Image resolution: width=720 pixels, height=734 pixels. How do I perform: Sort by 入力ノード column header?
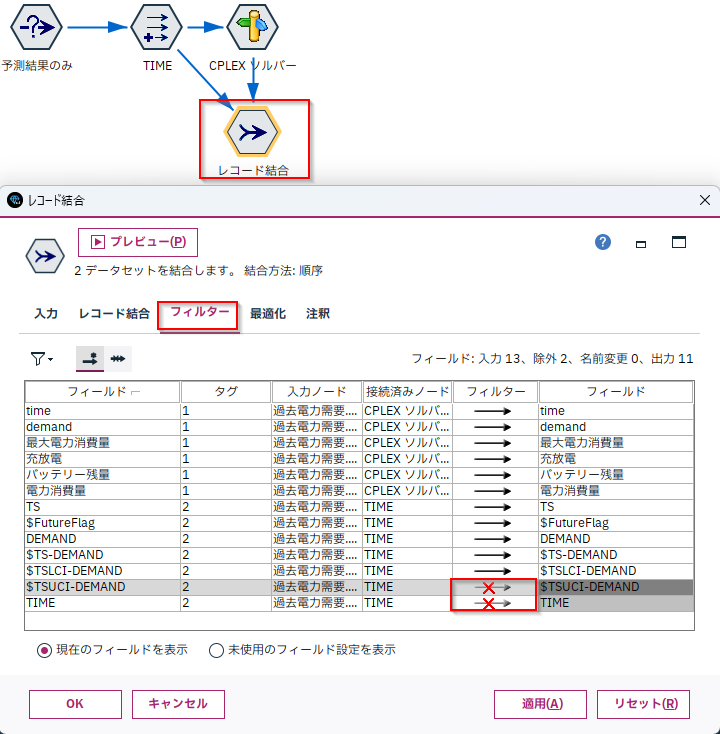tap(317, 392)
